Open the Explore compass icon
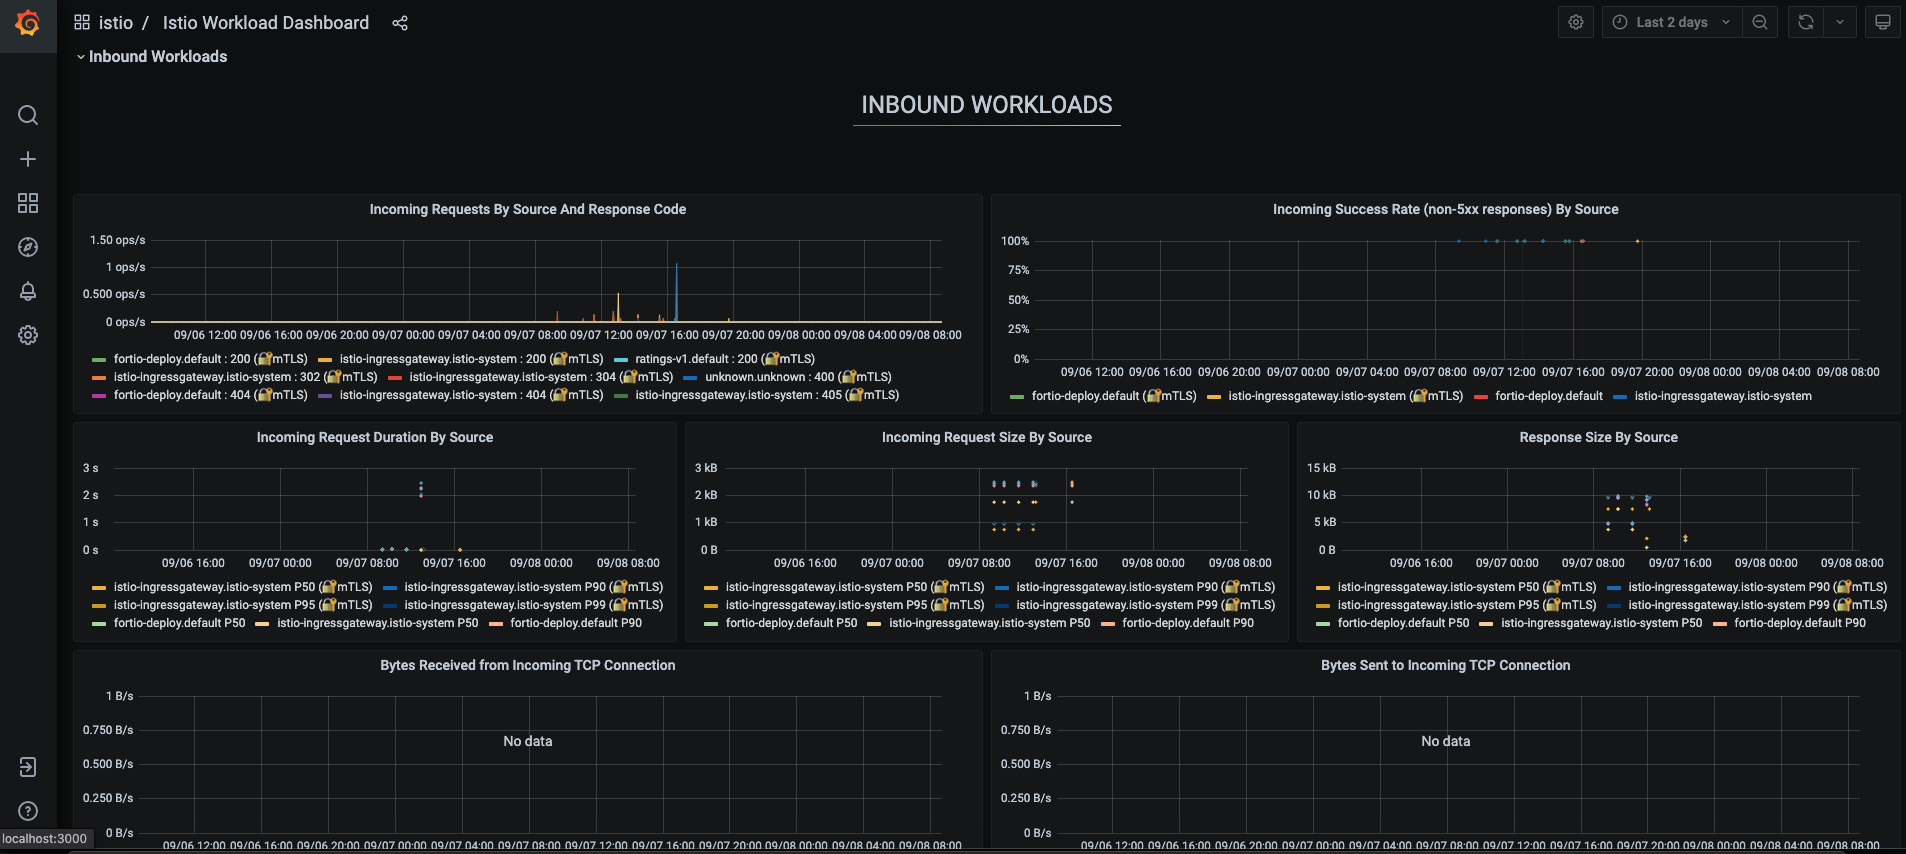Image resolution: width=1906 pixels, height=854 pixels. 28,247
